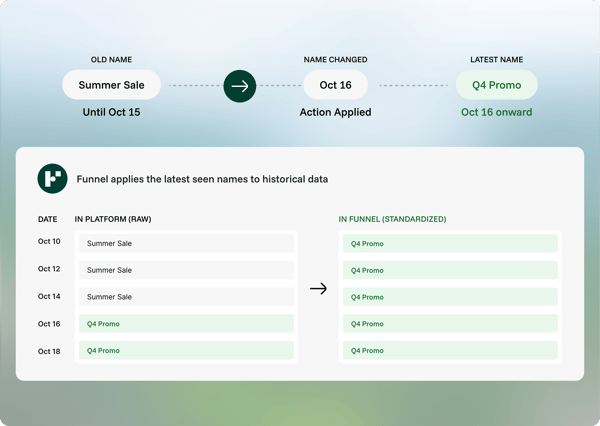Click the Until Oct 15 caption
The height and width of the screenshot is (426, 600).
[111, 112]
